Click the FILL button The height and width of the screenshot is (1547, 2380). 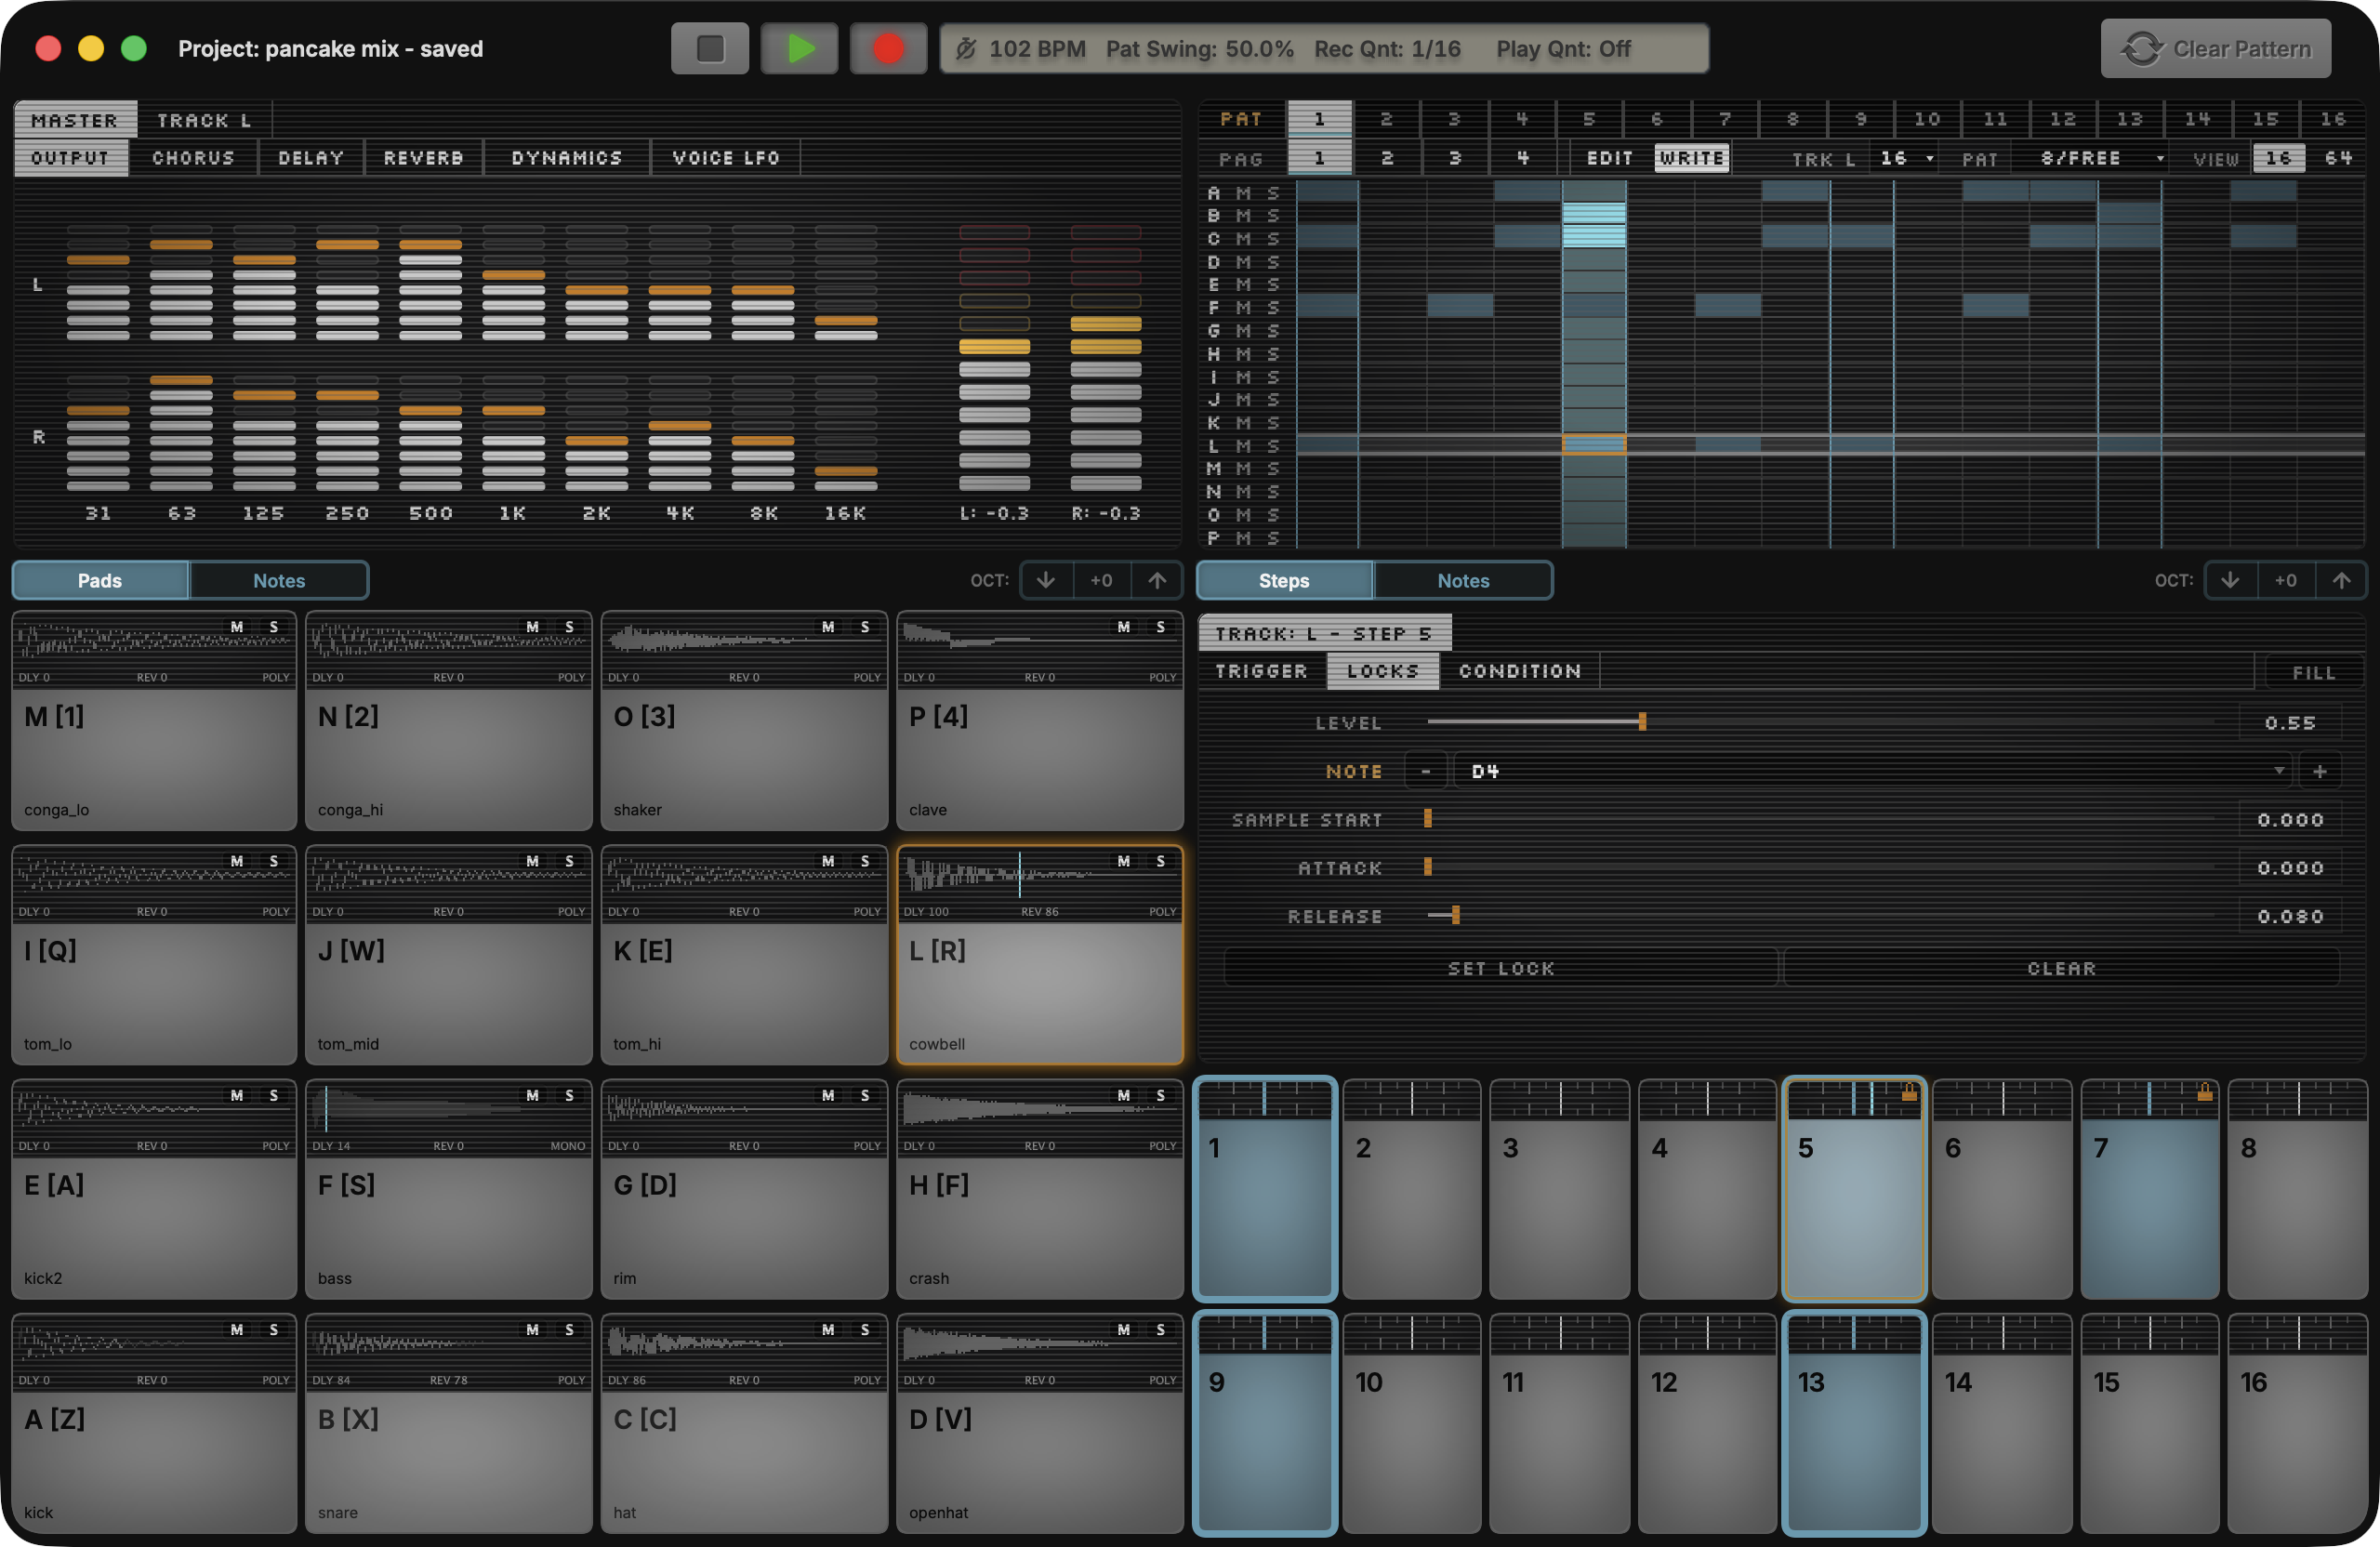pos(2314,673)
